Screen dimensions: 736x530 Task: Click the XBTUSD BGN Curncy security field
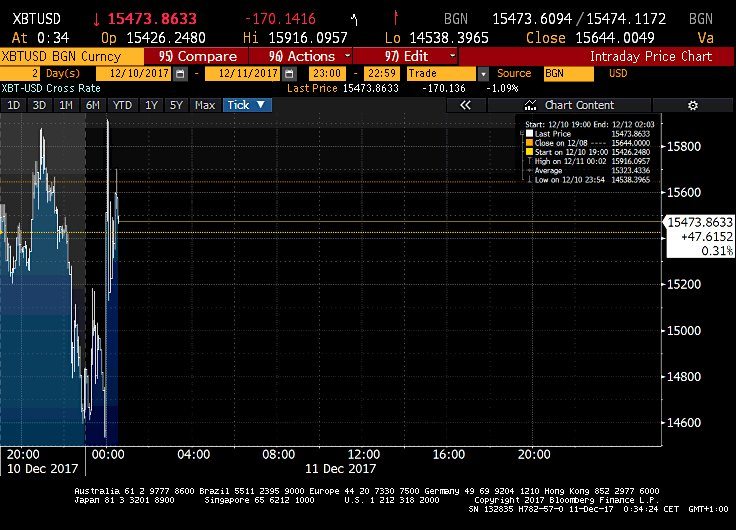[72, 56]
